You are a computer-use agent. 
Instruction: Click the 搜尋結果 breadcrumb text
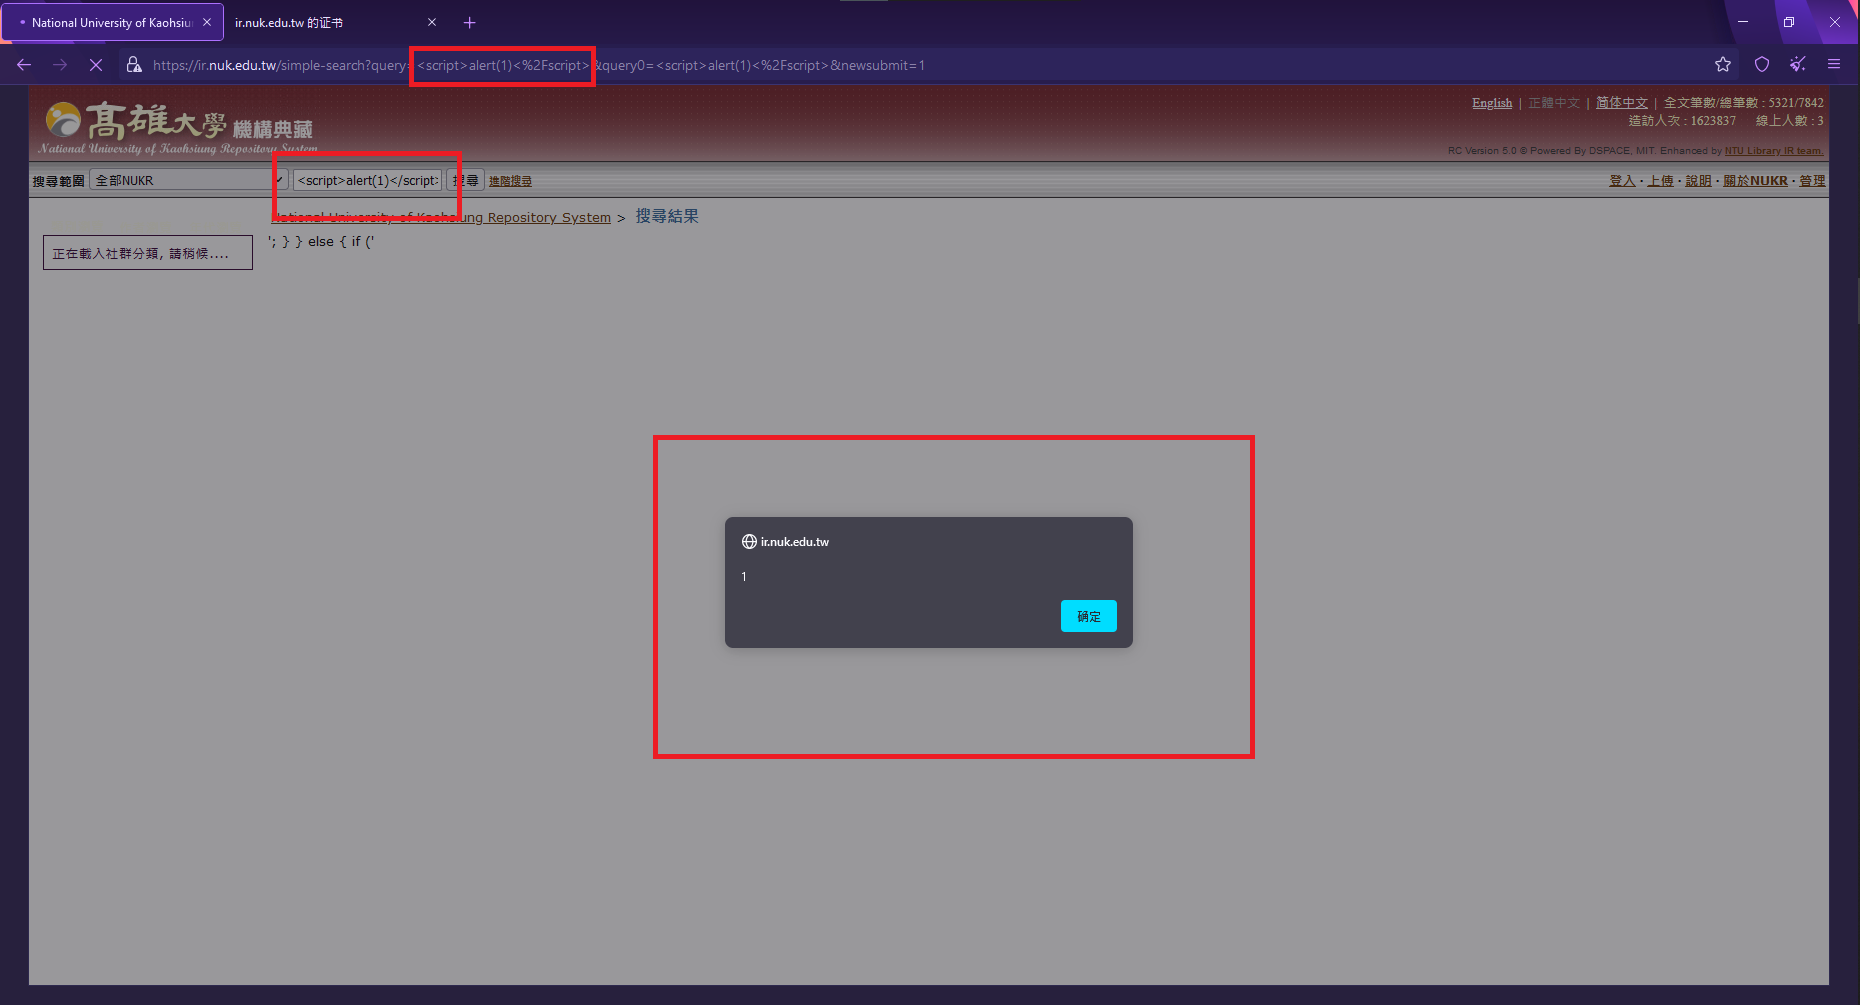667,216
